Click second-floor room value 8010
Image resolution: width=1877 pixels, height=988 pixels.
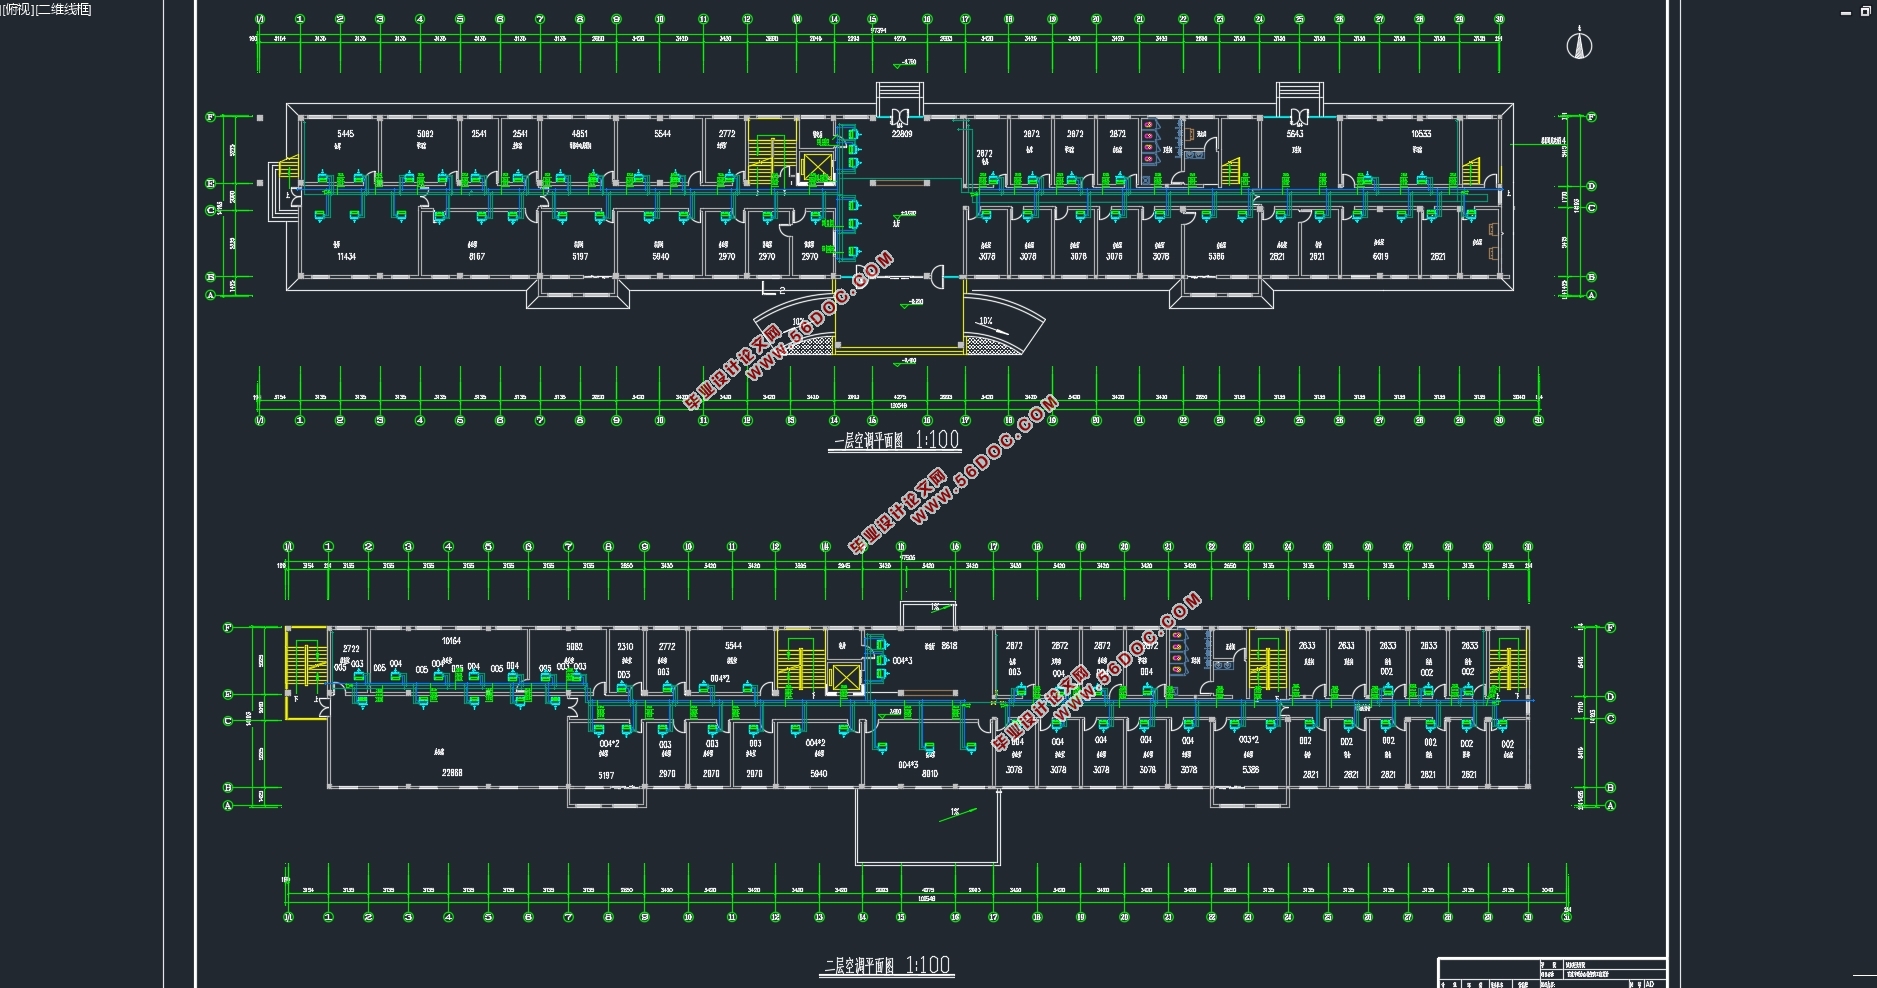930,773
